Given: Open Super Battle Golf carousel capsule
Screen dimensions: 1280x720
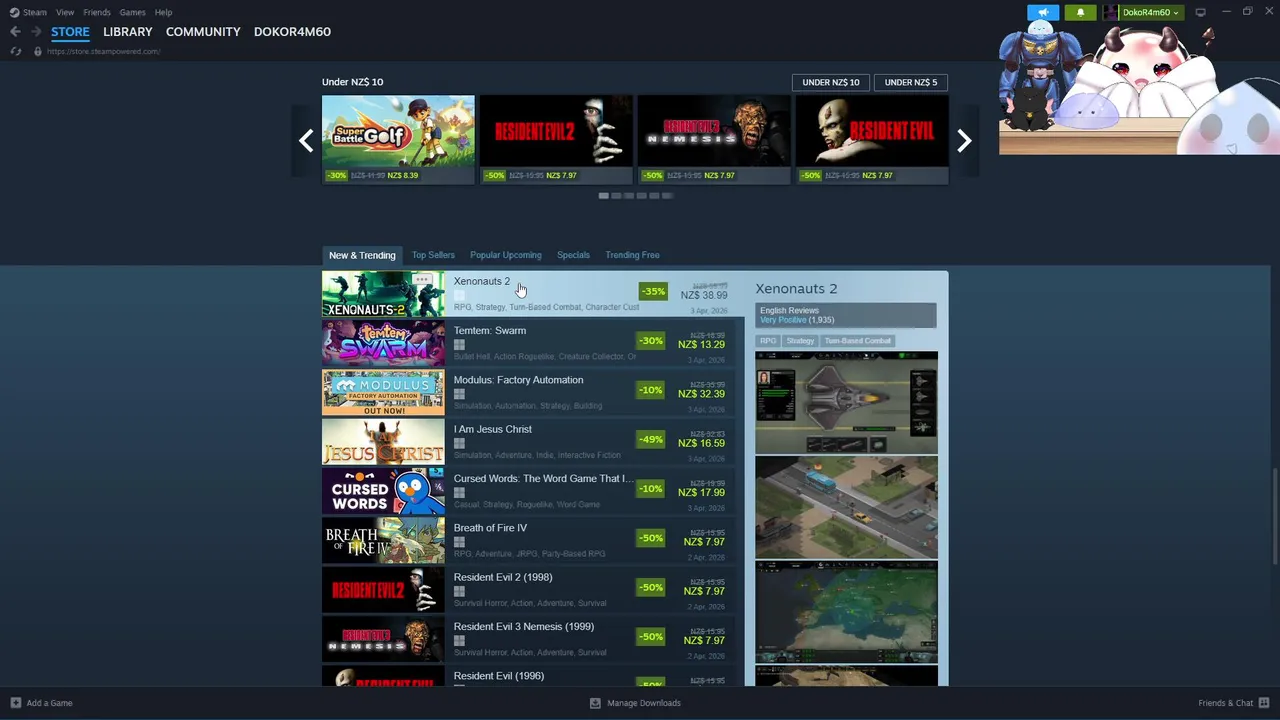Looking at the screenshot, I should click(398, 139).
